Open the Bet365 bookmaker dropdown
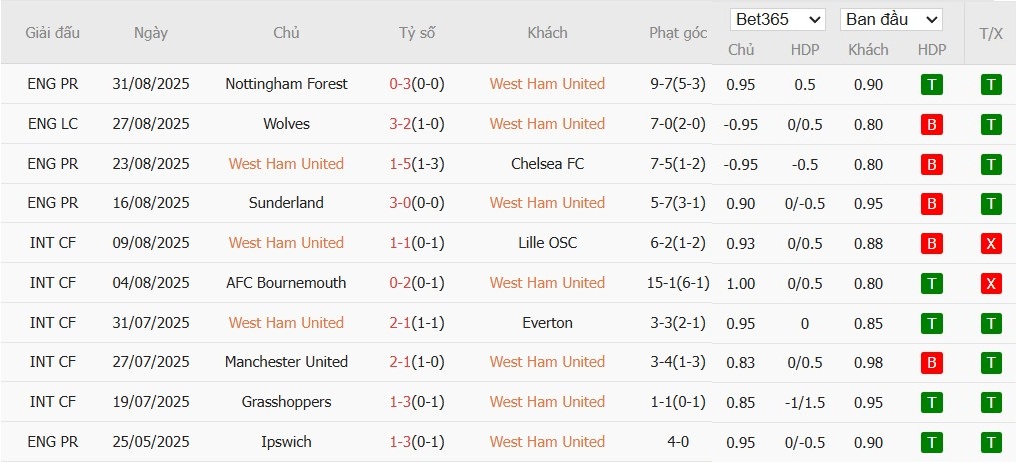Screen dimensions: 1016x462 click(x=778, y=19)
